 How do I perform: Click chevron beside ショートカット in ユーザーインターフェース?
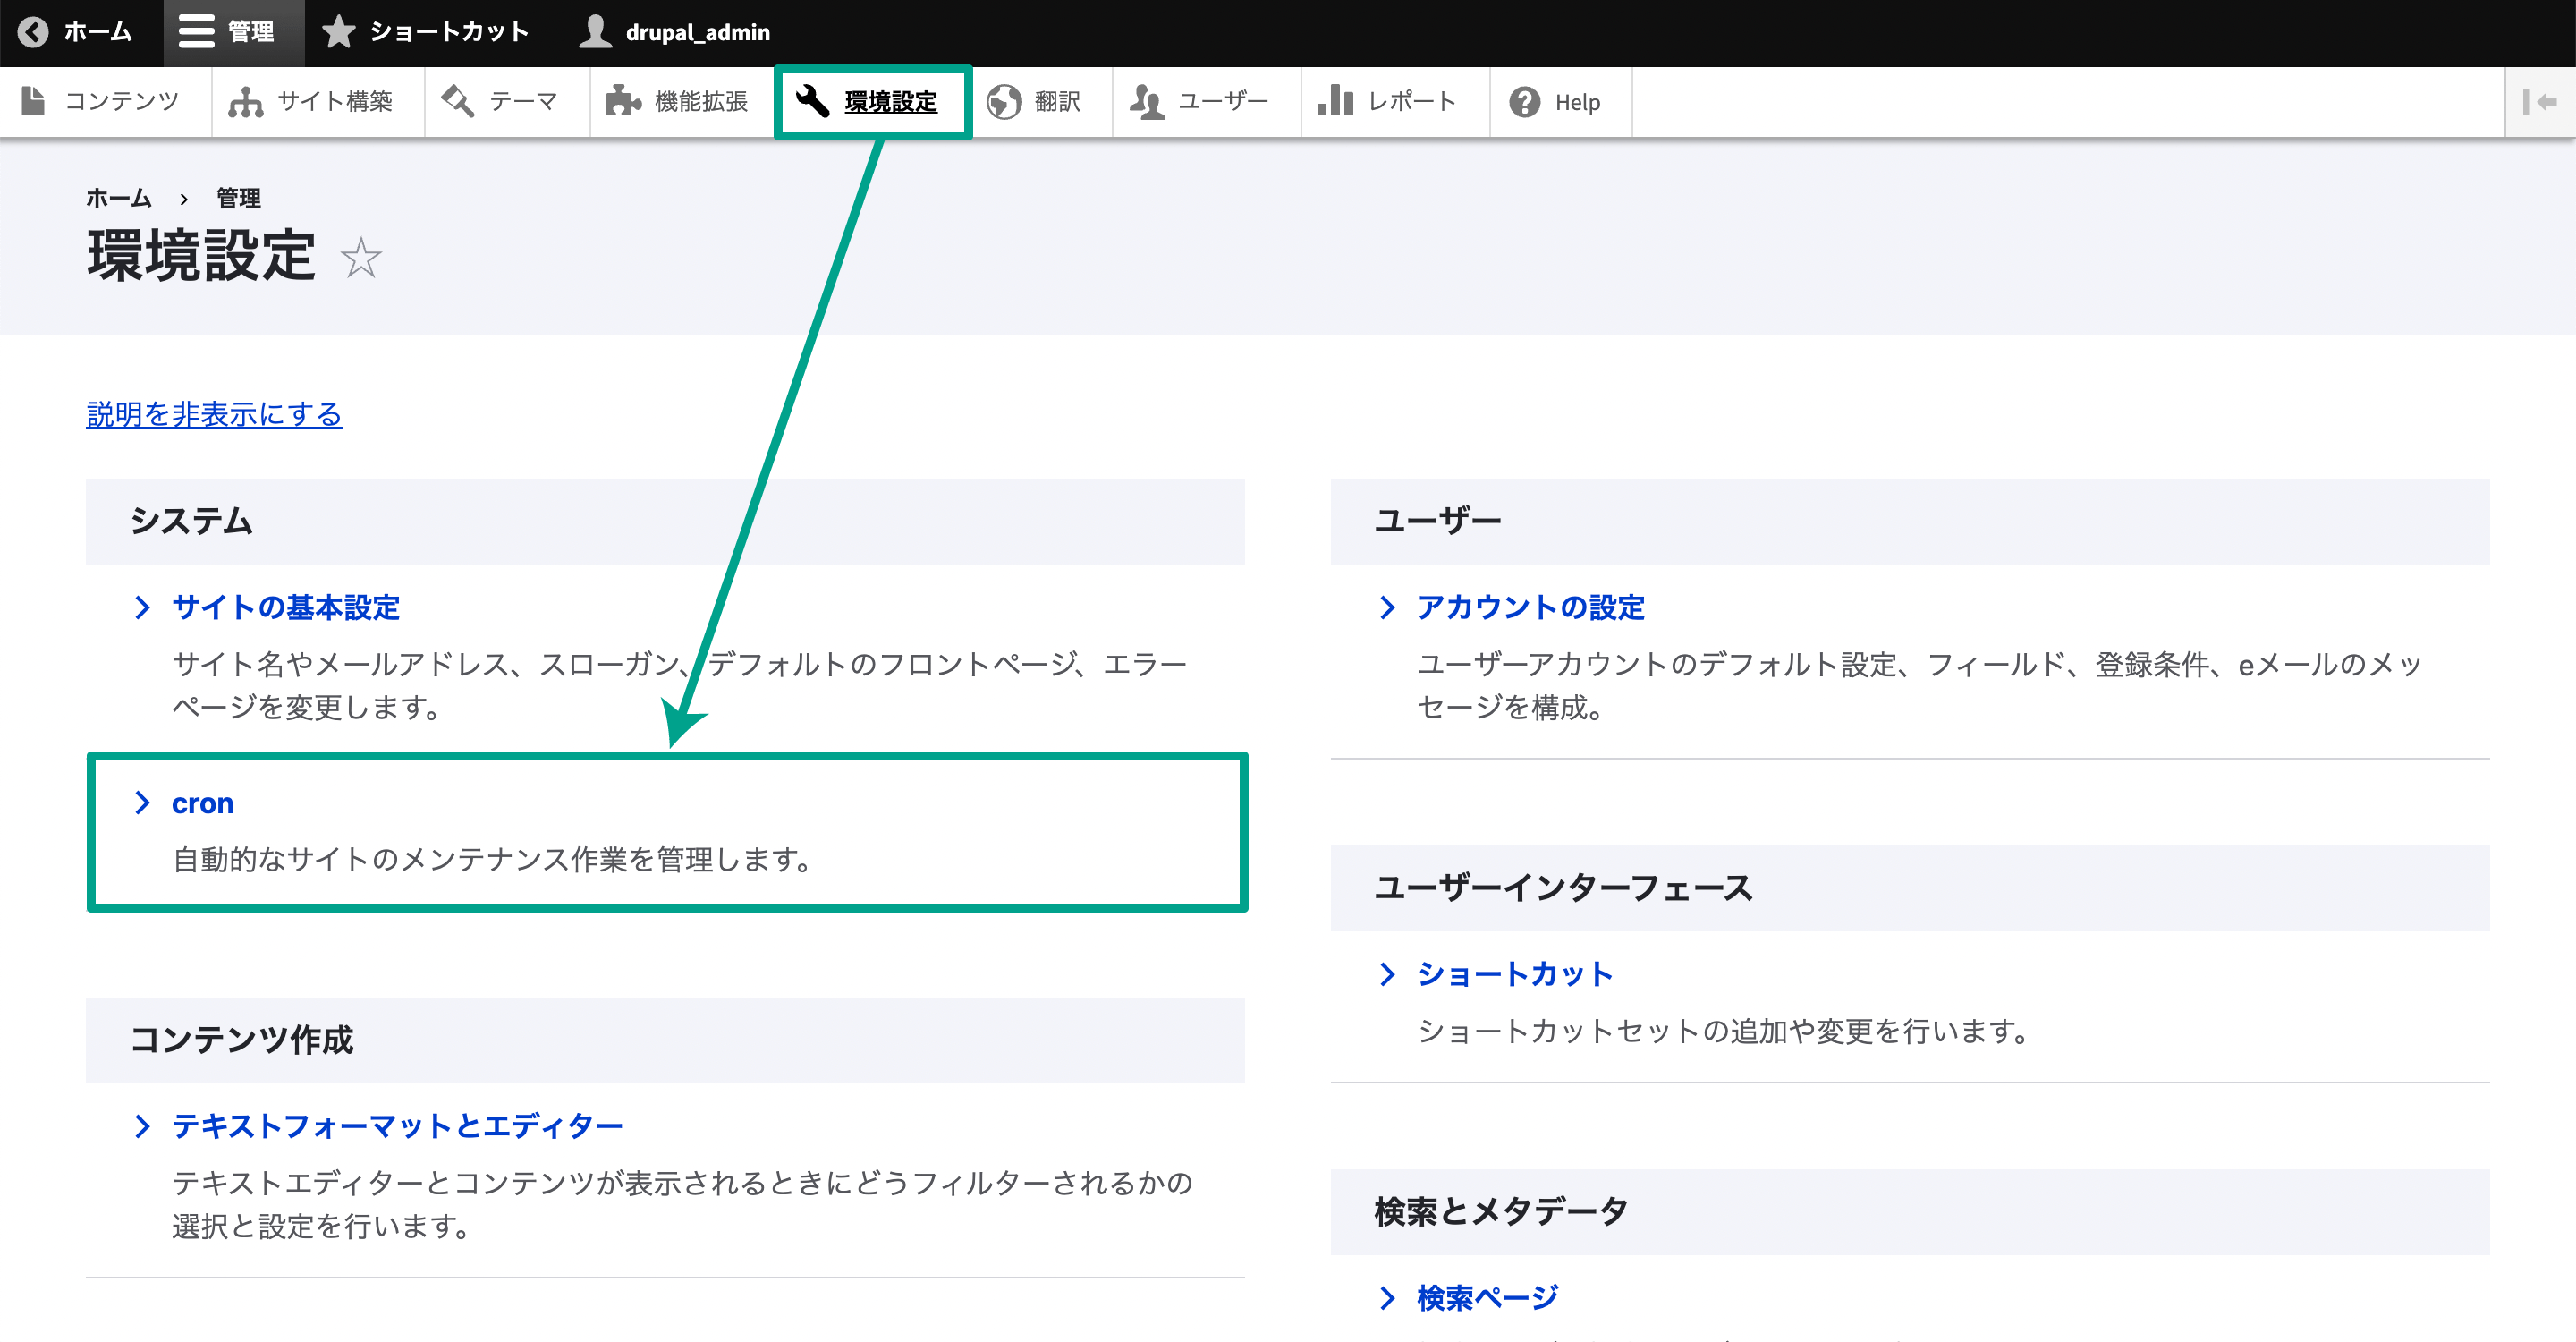1387,974
